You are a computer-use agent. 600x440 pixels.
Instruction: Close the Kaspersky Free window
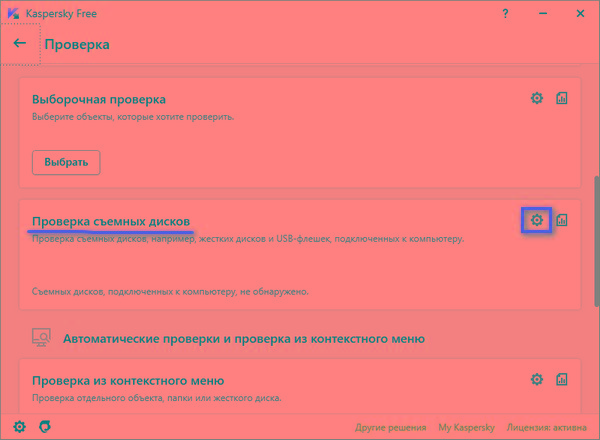[580, 14]
